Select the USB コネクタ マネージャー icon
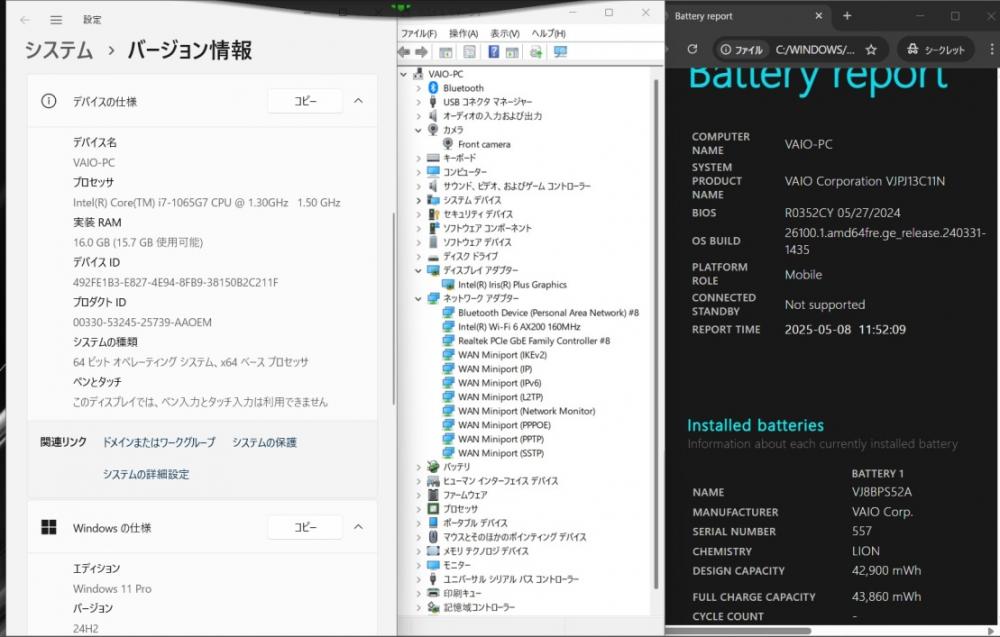The image size is (1000, 637). pos(433,102)
